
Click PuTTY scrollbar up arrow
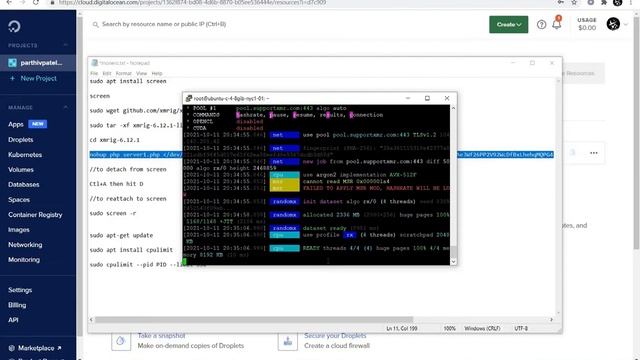pyautogui.click(x=453, y=108)
